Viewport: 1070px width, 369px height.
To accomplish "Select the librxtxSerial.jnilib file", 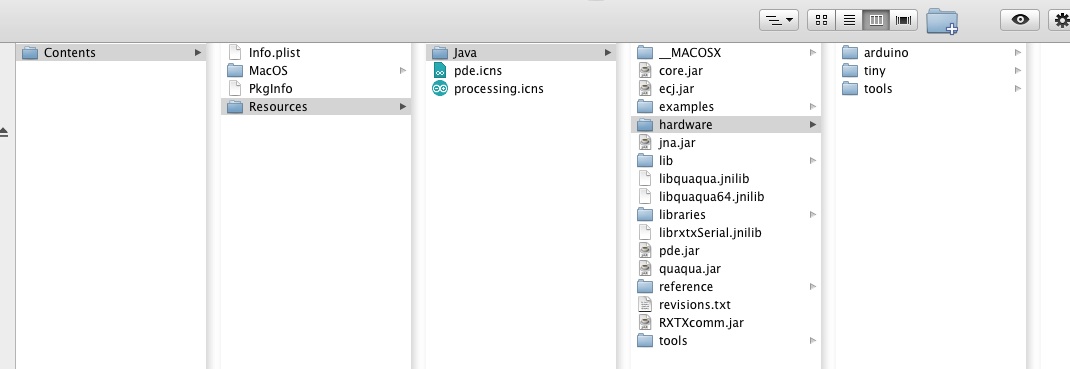I will (726, 233).
